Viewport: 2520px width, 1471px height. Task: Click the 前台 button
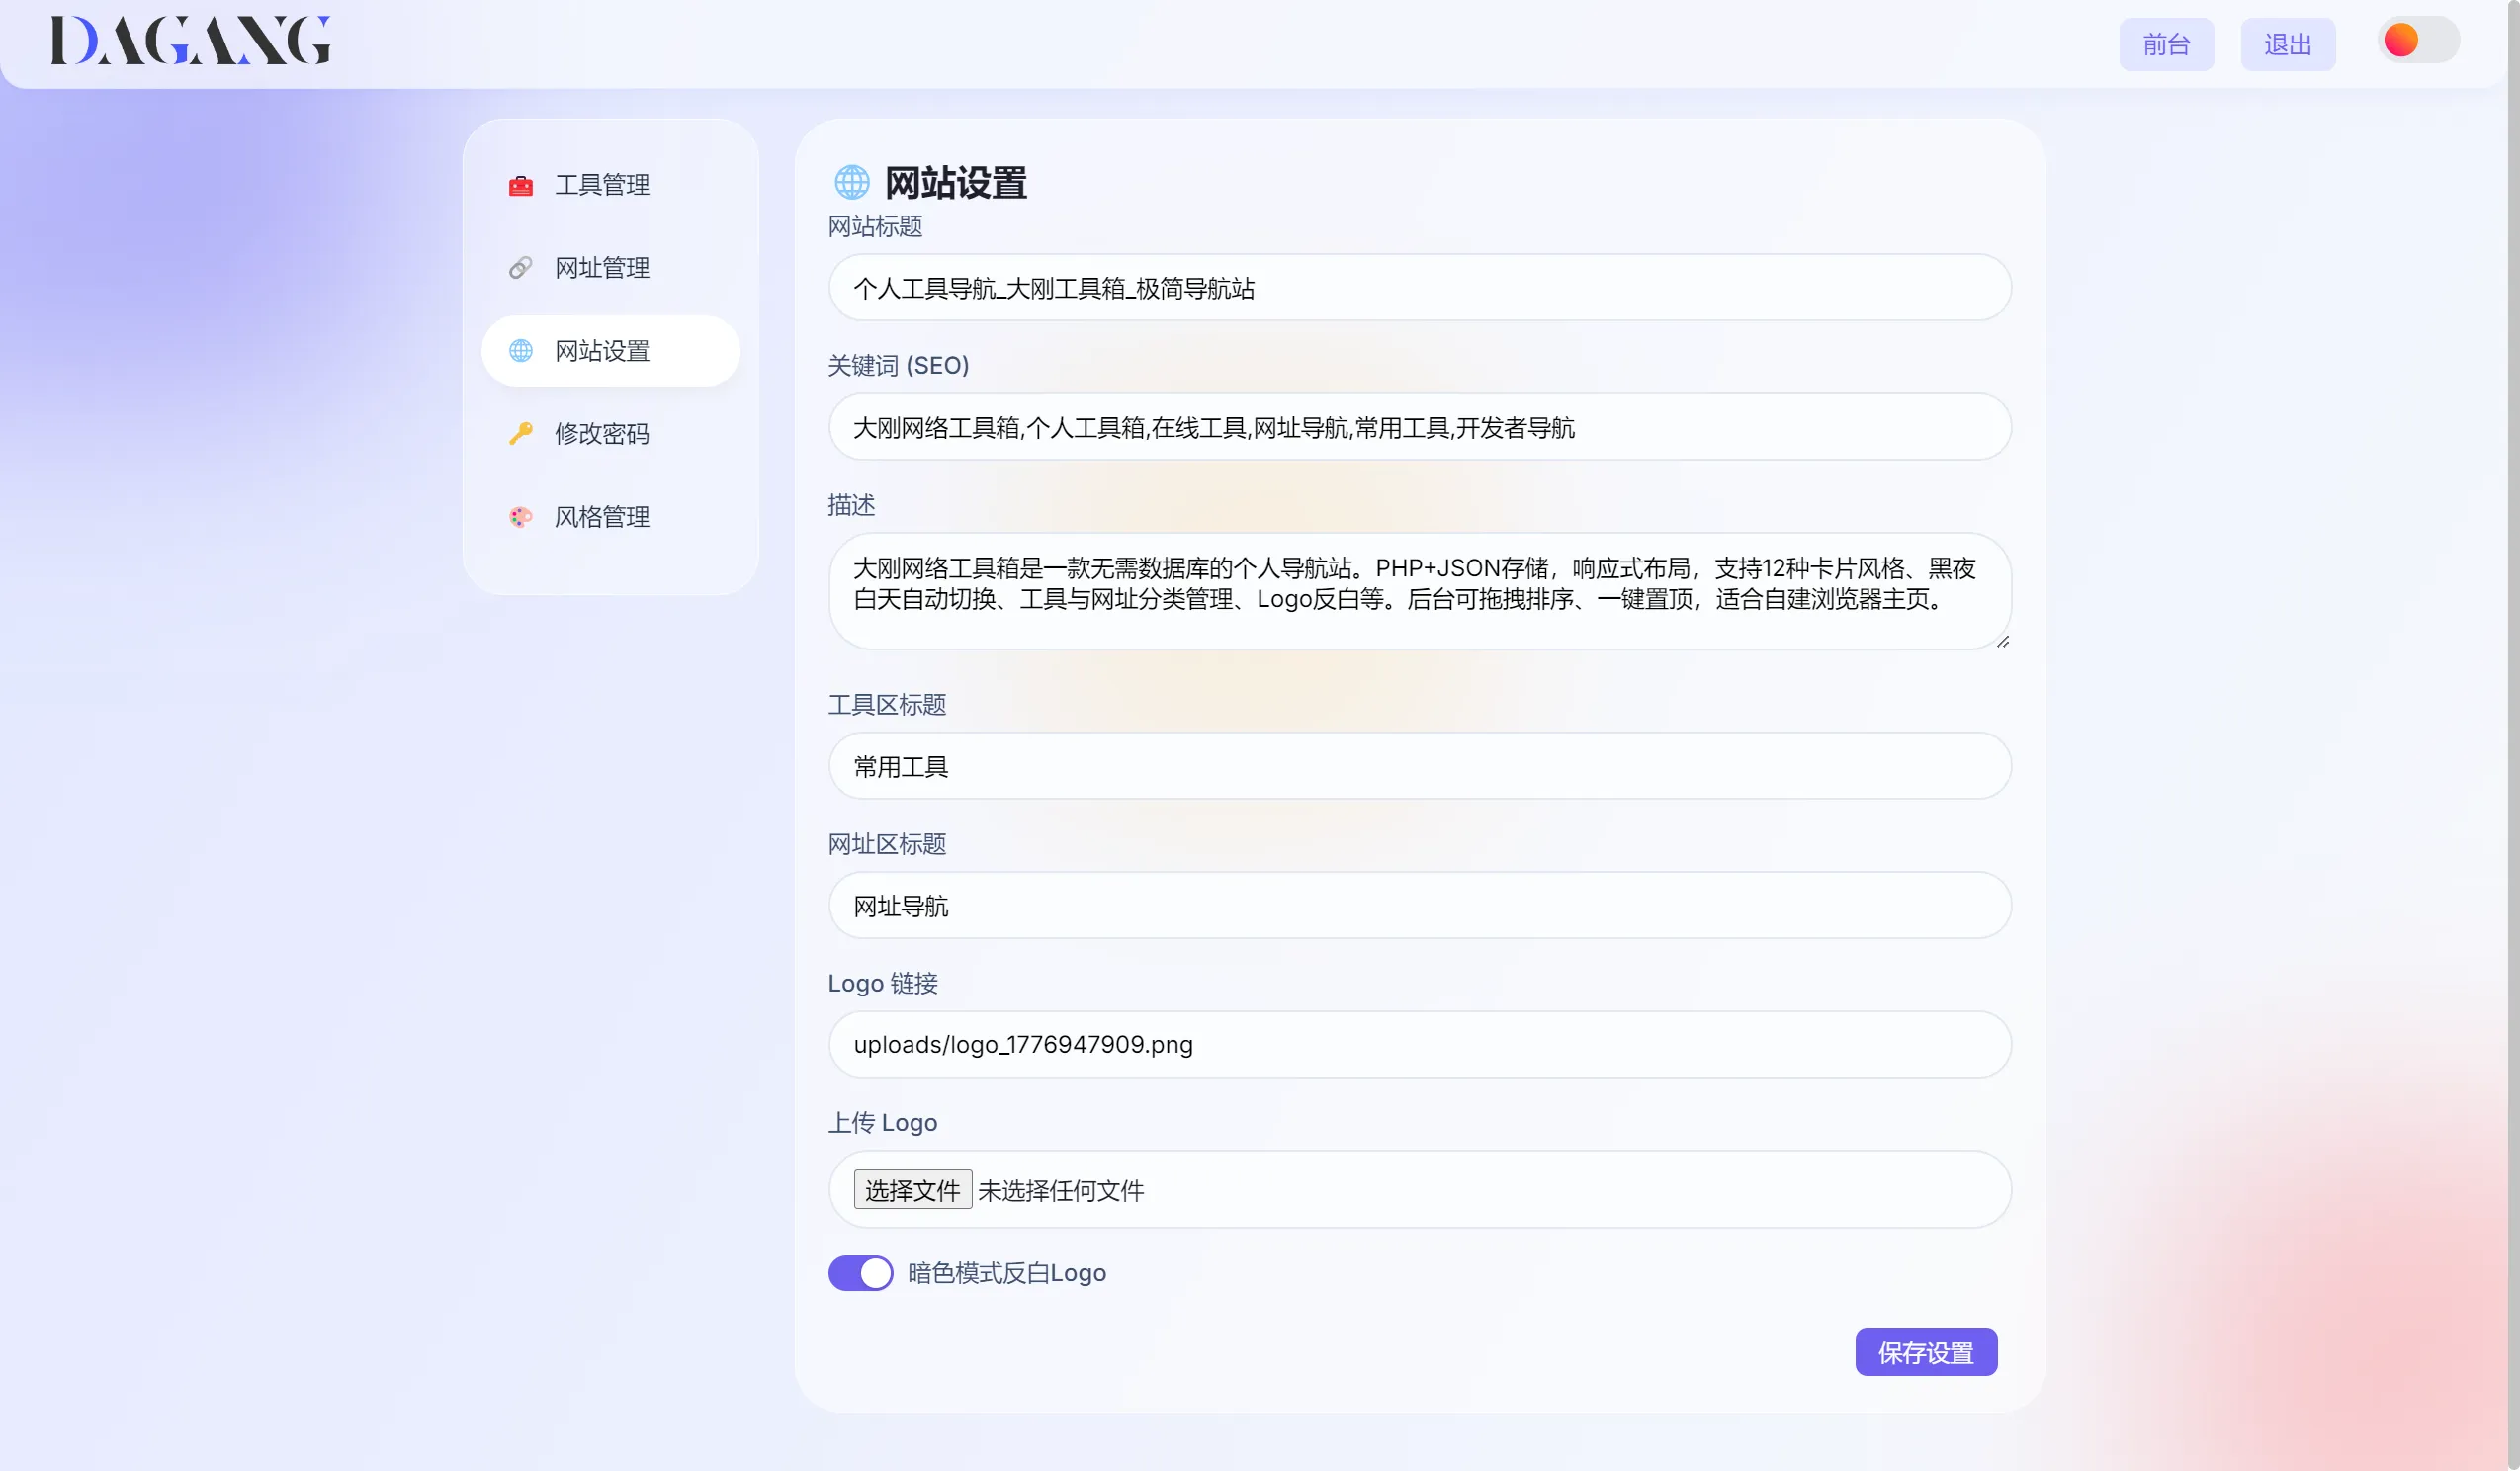coord(2166,44)
